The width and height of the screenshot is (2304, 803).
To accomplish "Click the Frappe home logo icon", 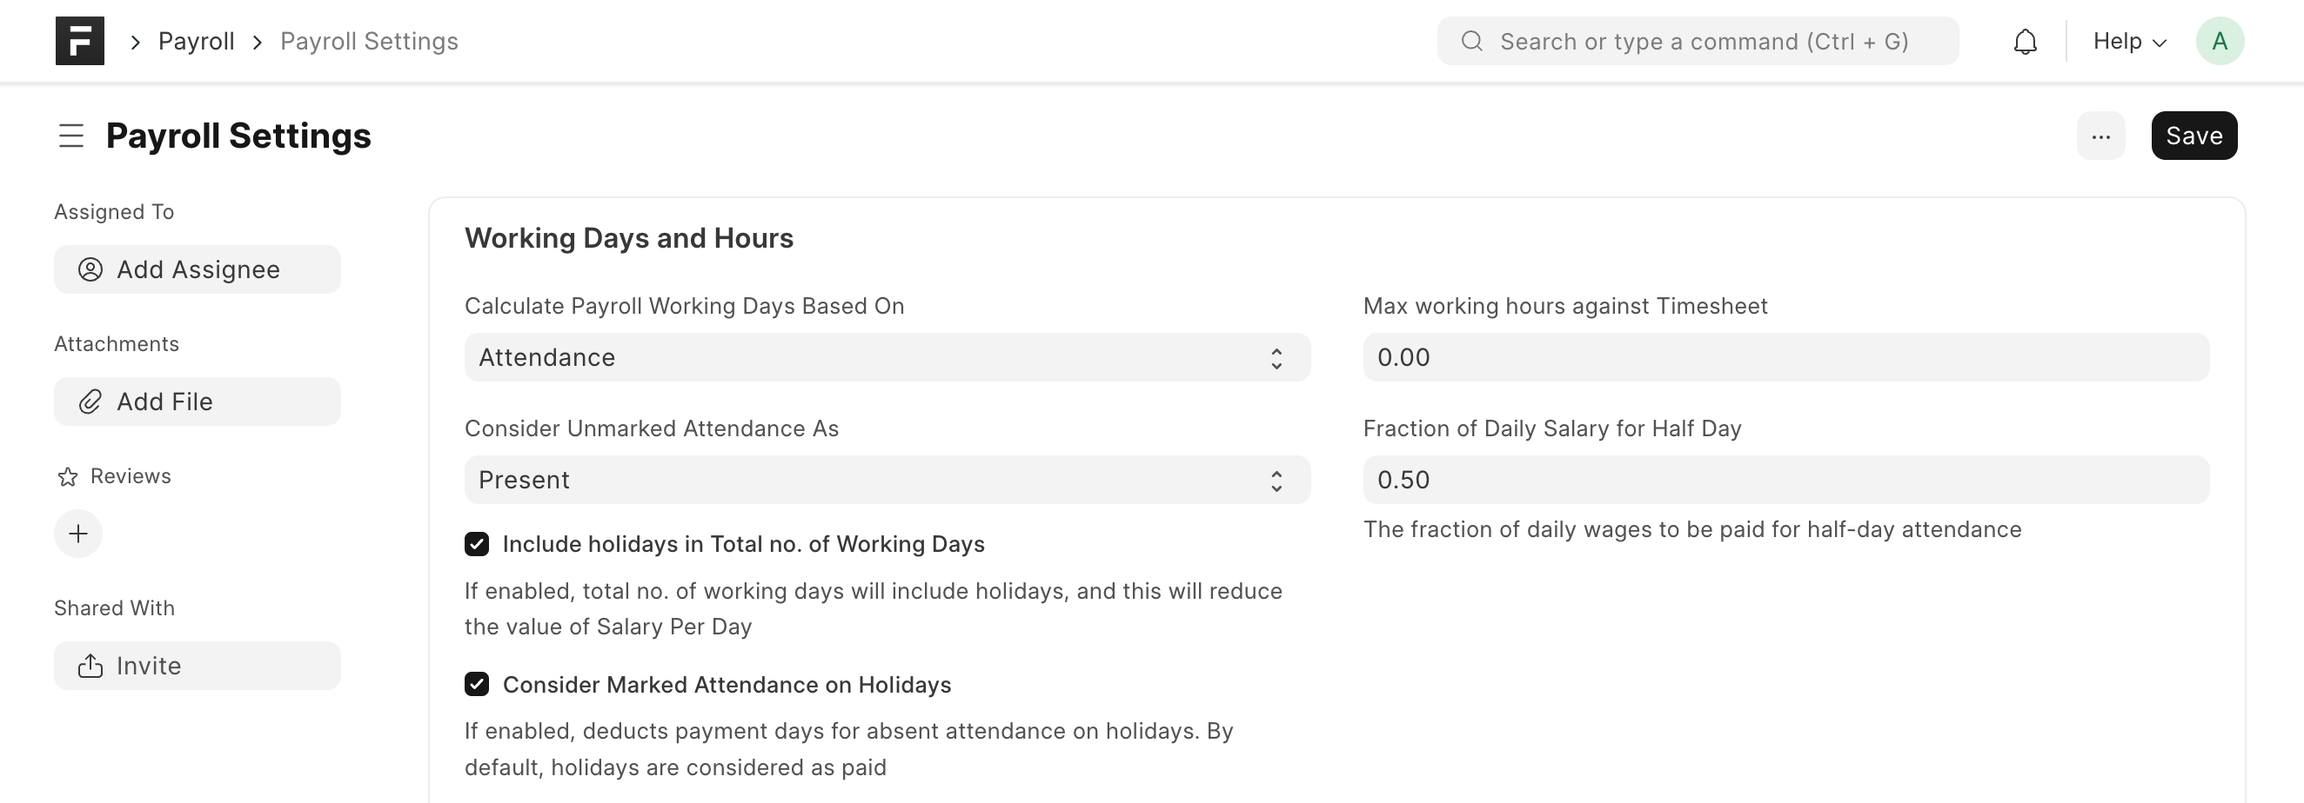I will 80,41.
